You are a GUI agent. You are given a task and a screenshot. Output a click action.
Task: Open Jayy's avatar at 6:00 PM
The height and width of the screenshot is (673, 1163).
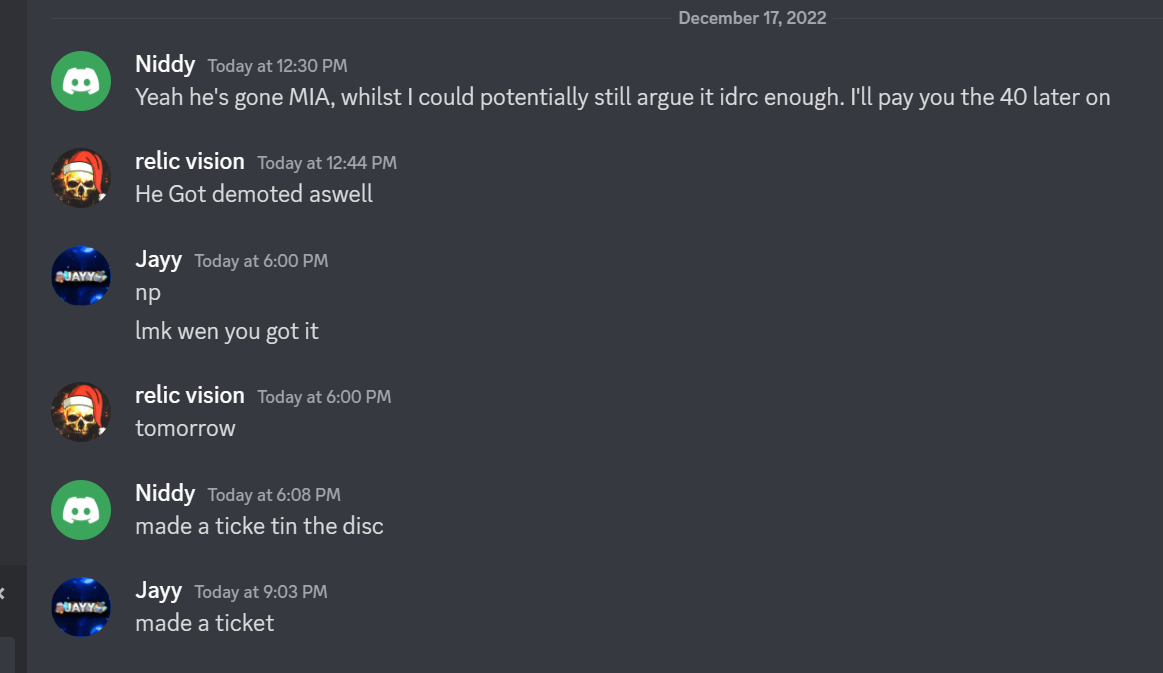[x=81, y=276]
